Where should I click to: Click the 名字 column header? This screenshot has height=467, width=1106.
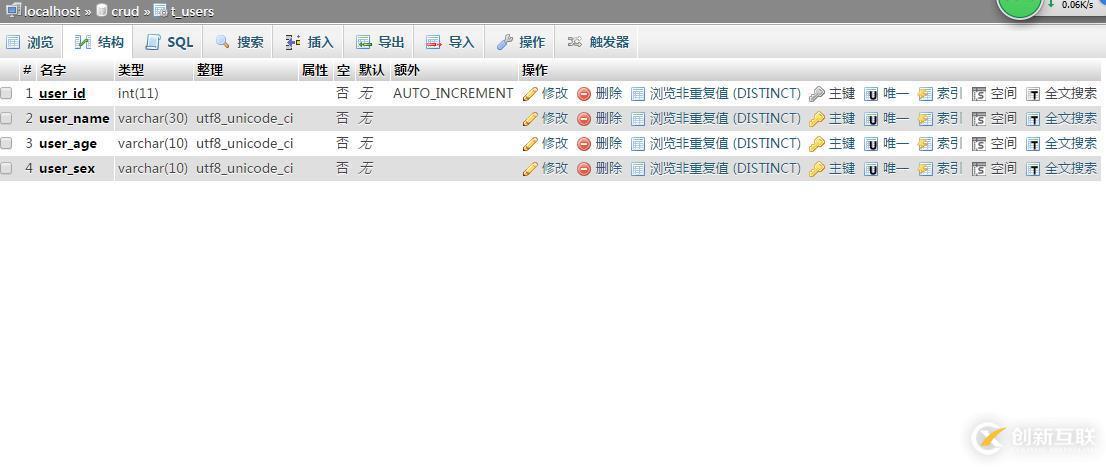tap(52, 70)
